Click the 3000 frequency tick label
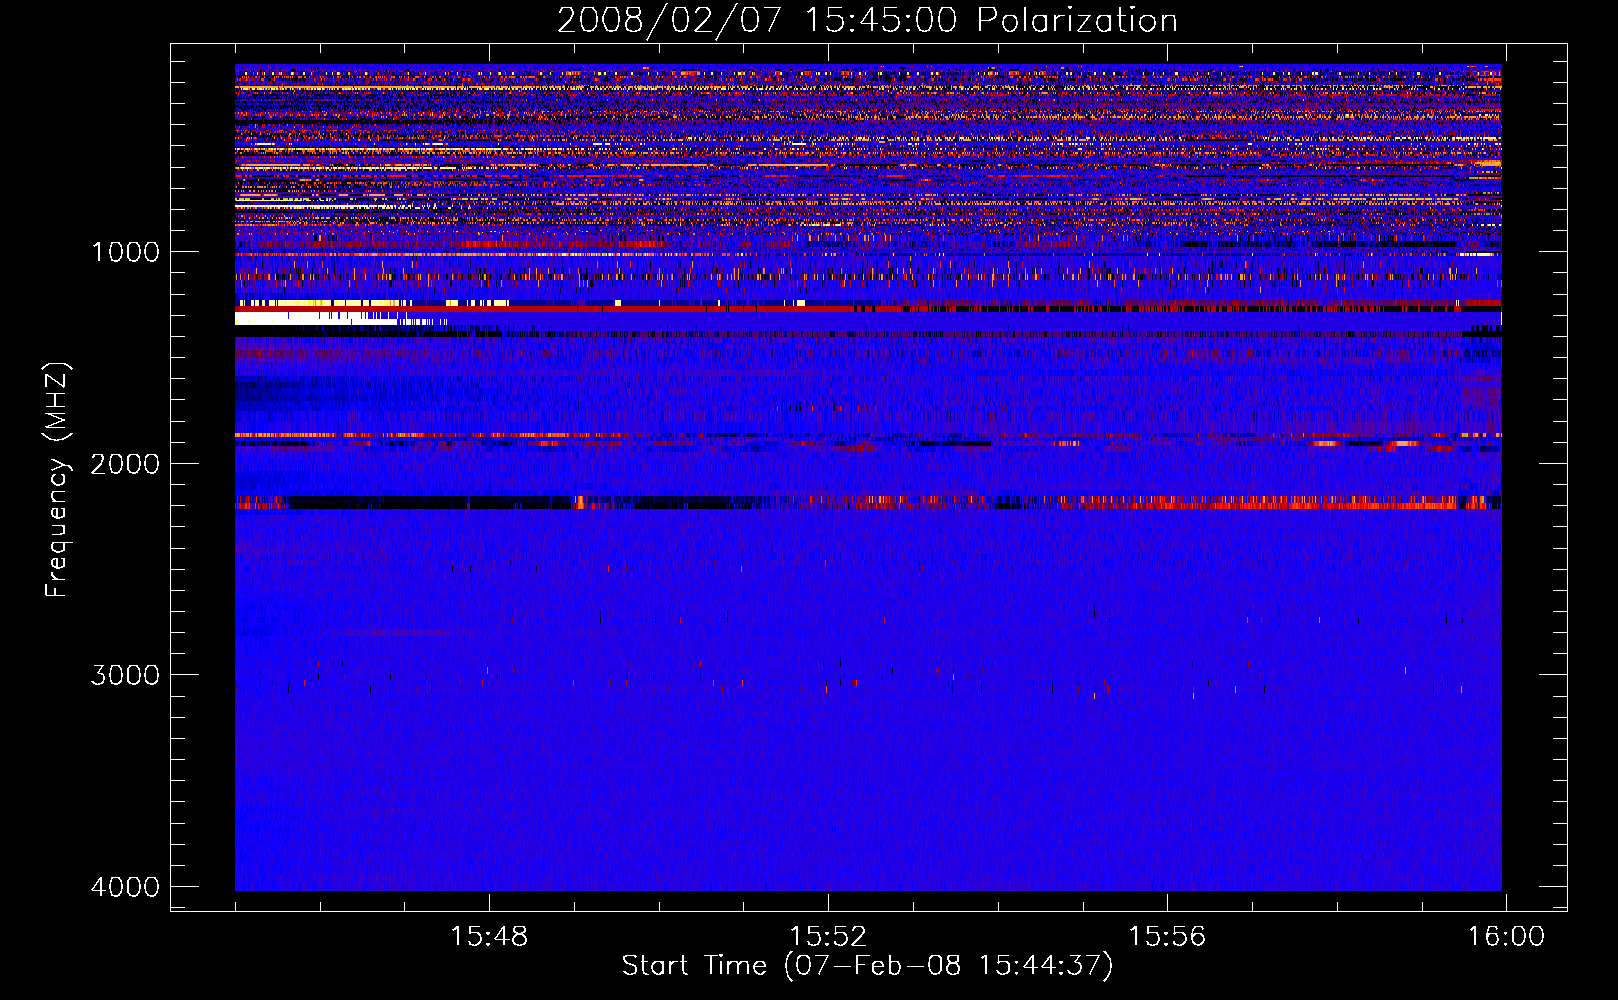This screenshot has height=1000, width=1618. (125, 675)
